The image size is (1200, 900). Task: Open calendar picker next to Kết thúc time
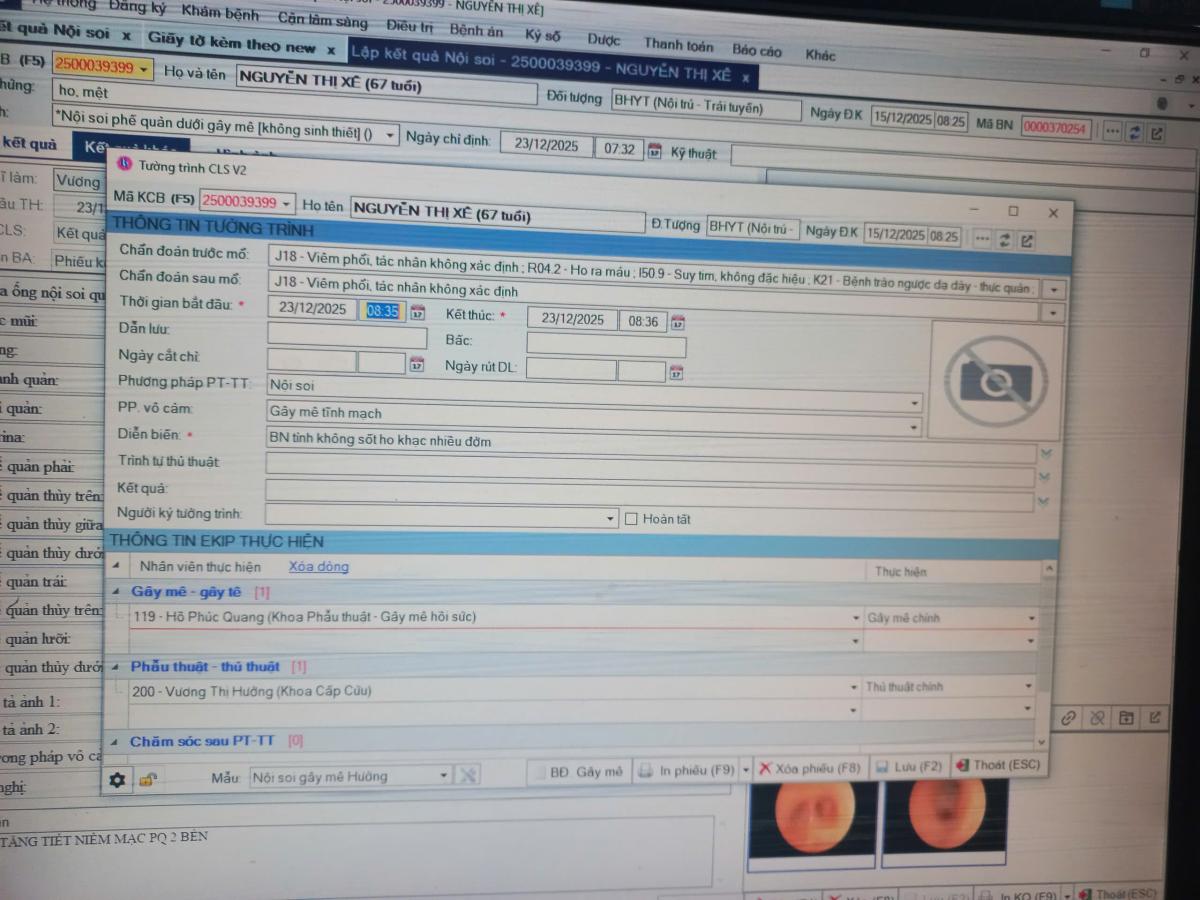tap(678, 322)
